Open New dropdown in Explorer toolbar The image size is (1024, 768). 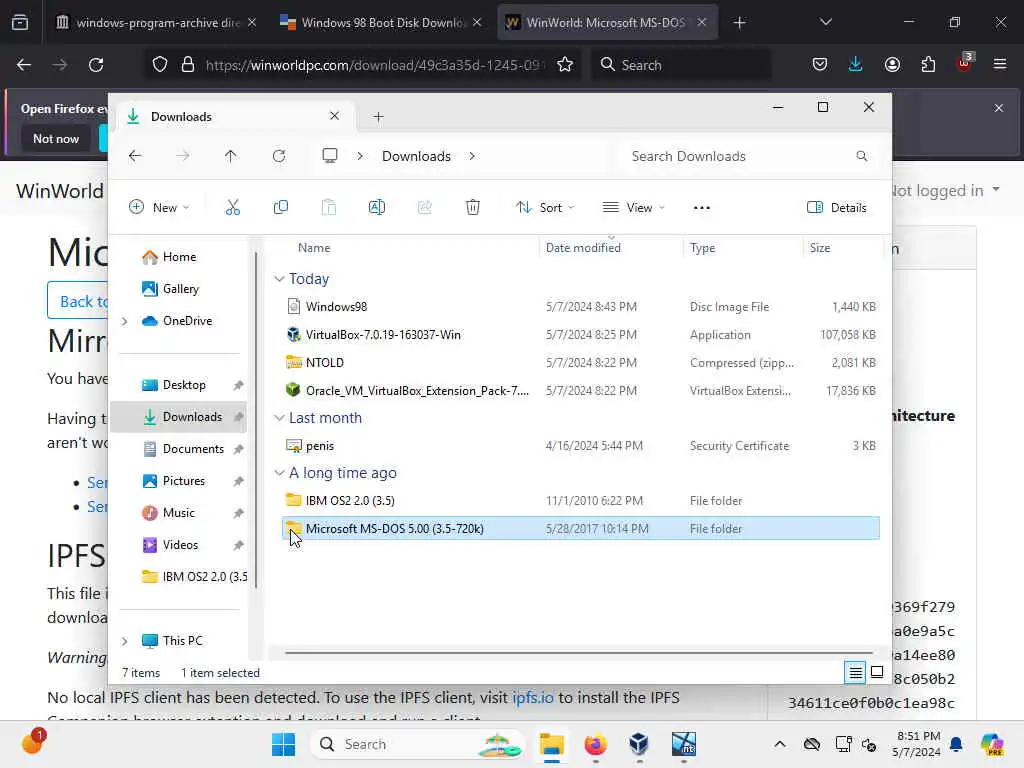pos(159,208)
